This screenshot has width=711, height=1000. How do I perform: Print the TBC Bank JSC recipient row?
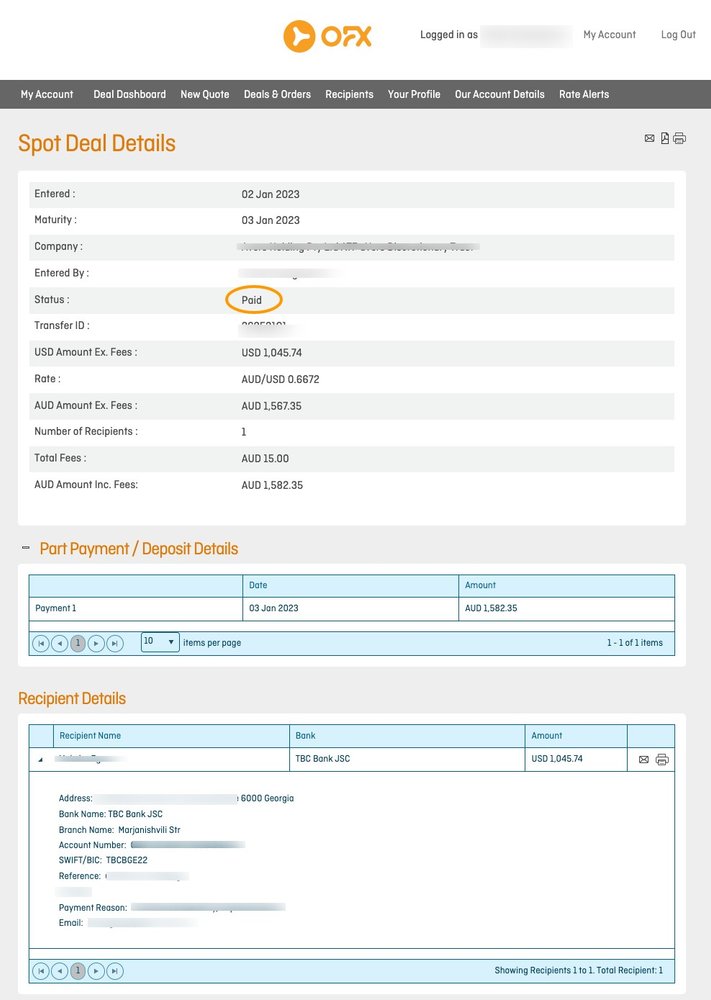pos(662,760)
